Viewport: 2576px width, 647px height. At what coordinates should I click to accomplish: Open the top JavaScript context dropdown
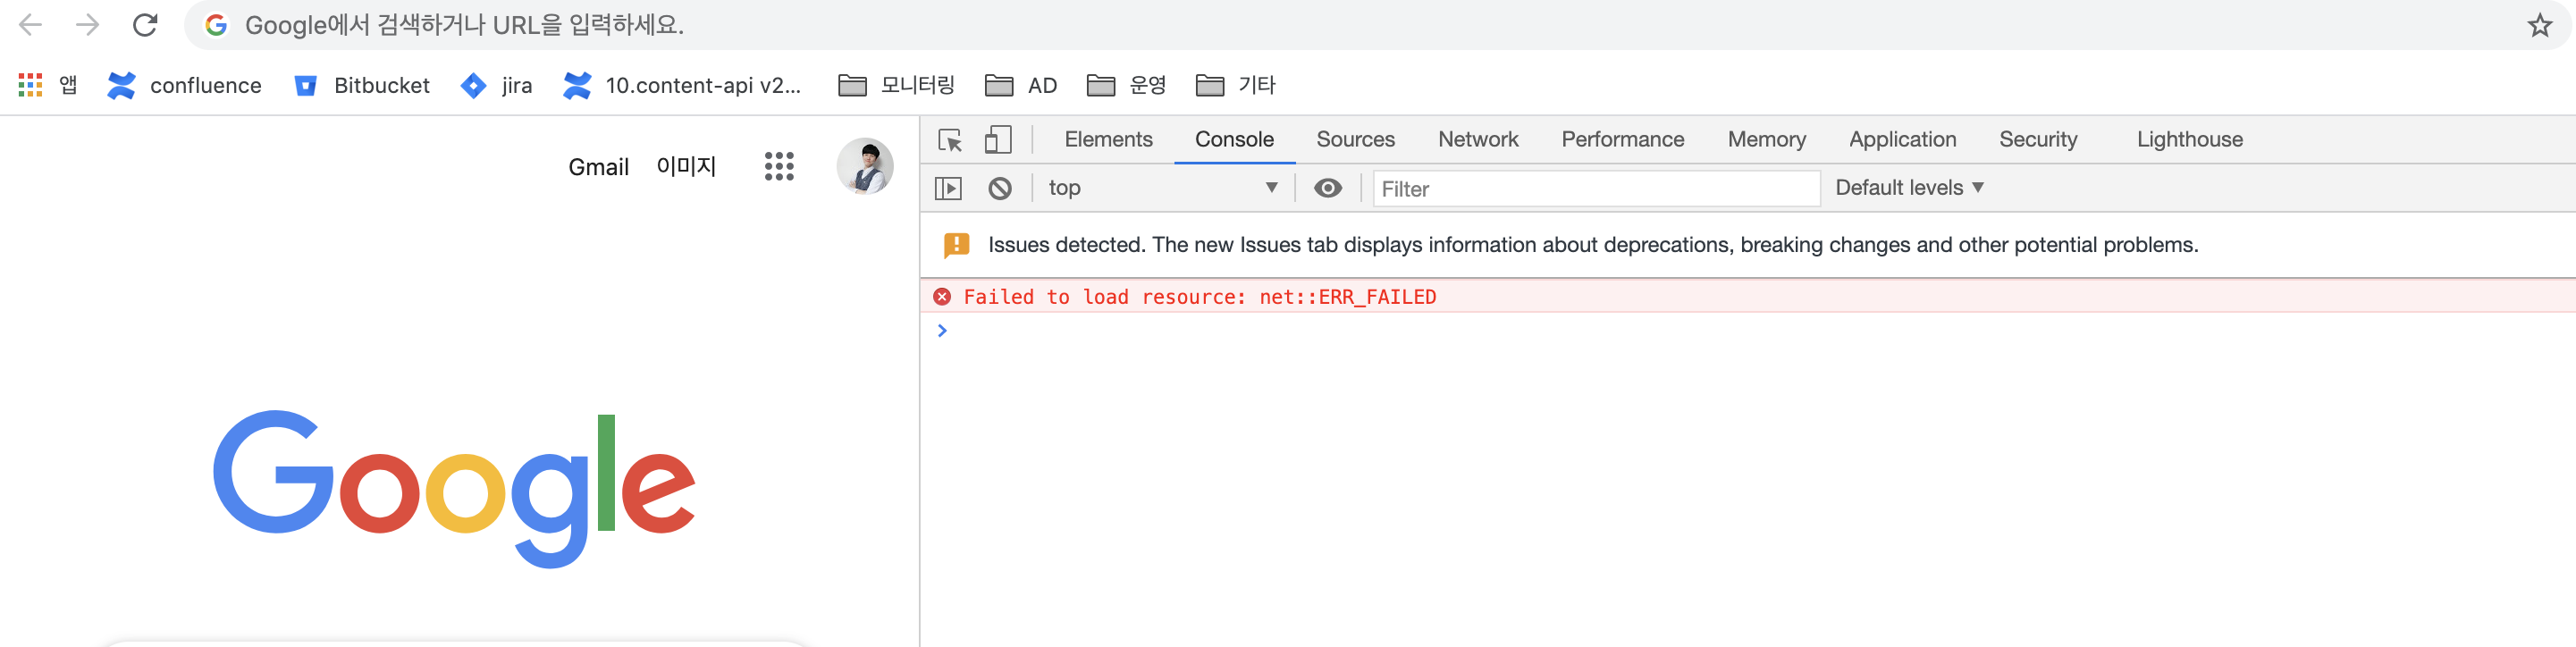pos(1163,188)
